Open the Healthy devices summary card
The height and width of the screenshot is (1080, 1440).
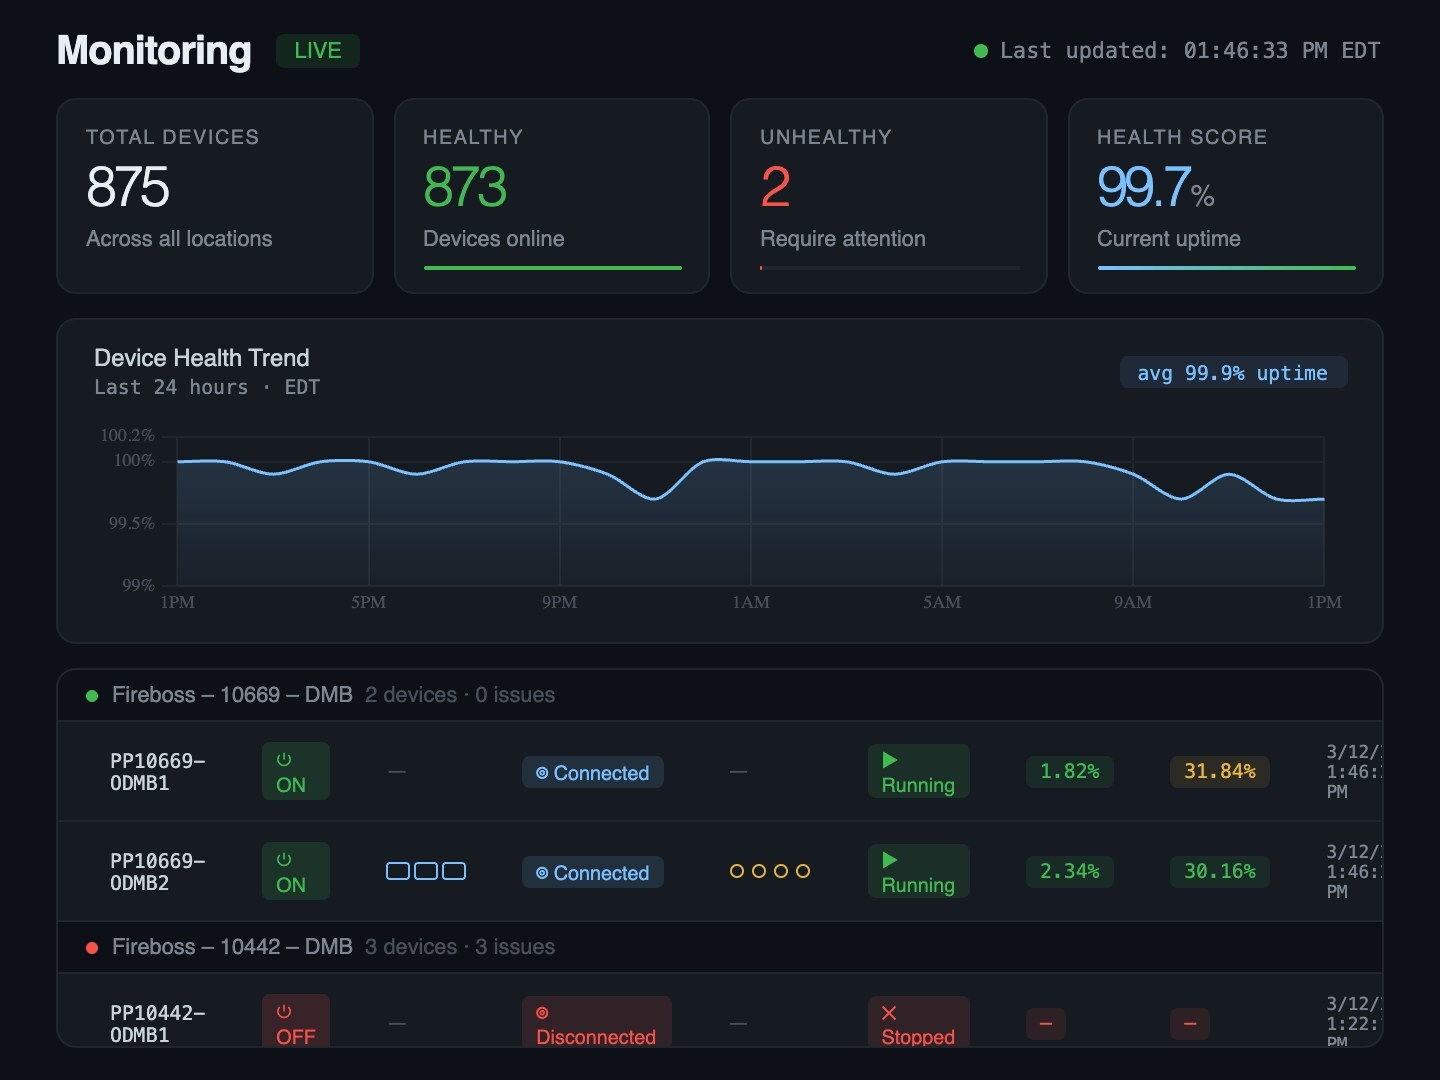coord(552,196)
